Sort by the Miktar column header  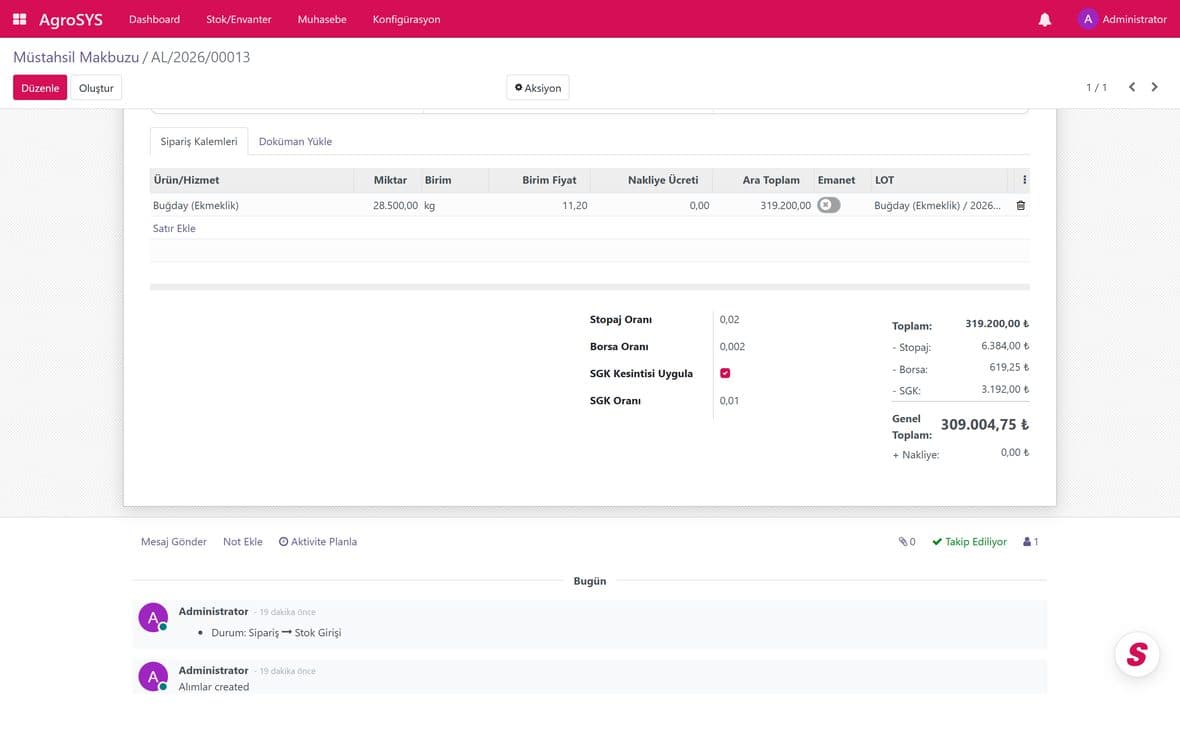coord(390,180)
